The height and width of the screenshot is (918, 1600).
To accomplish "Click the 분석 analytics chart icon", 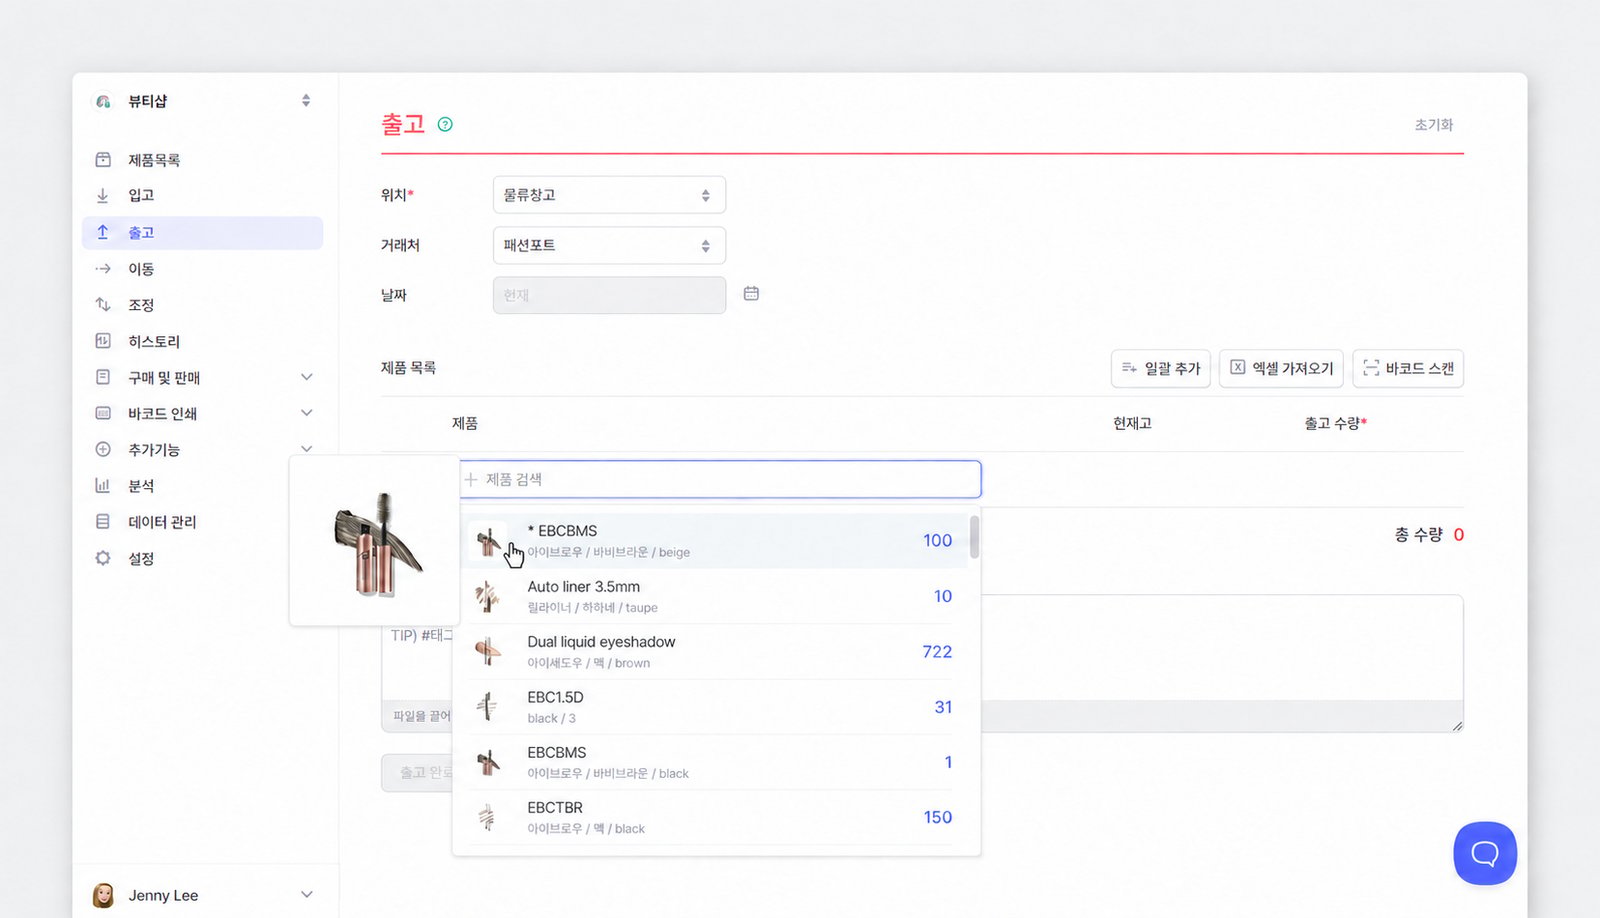I will click(103, 486).
